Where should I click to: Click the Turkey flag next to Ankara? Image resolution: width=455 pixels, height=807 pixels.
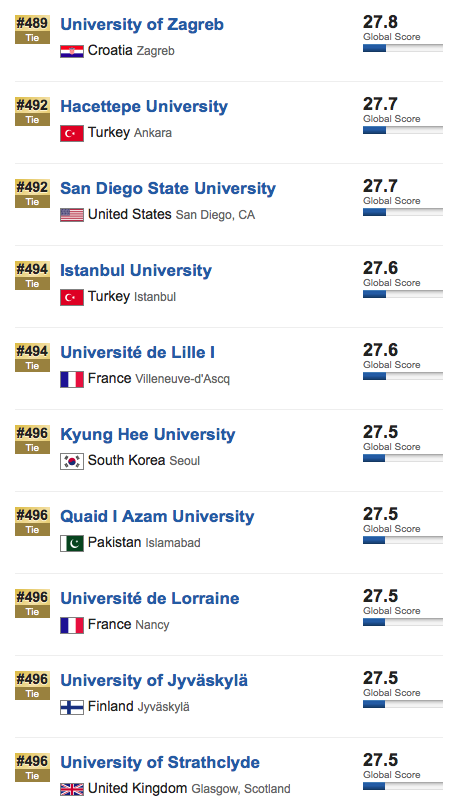pyautogui.click(x=72, y=133)
